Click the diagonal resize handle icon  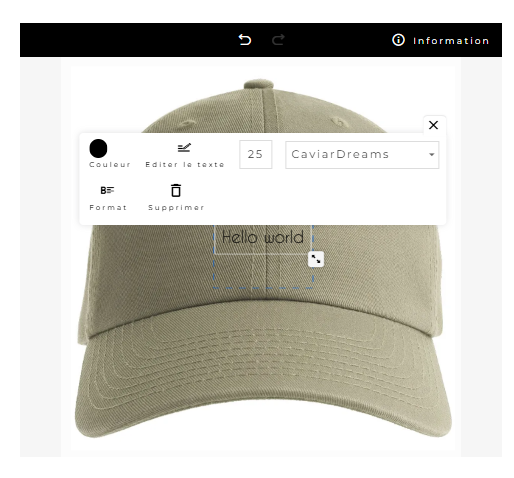316,259
